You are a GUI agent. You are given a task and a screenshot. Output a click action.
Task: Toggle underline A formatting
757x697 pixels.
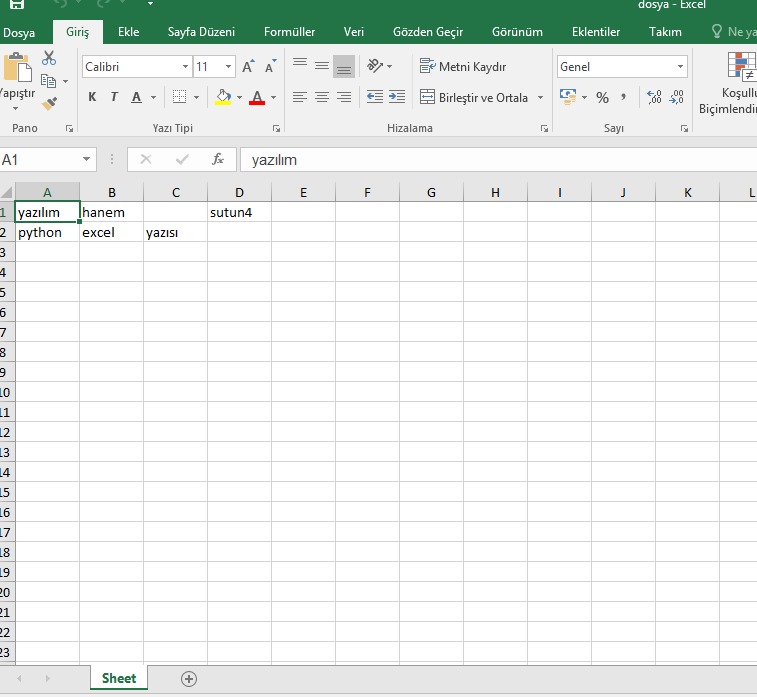click(x=137, y=97)
